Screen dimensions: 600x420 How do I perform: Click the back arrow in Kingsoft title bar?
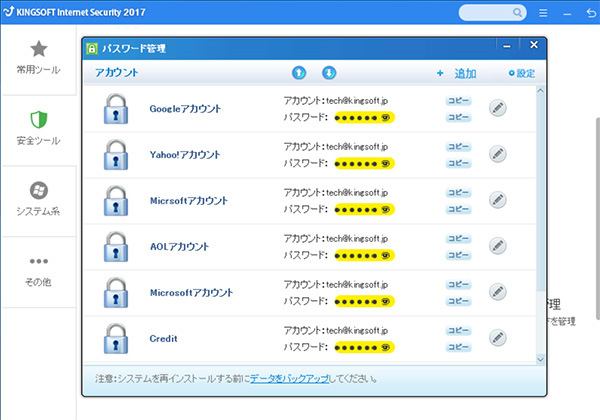pyautogui.click(x=591, y=13)
